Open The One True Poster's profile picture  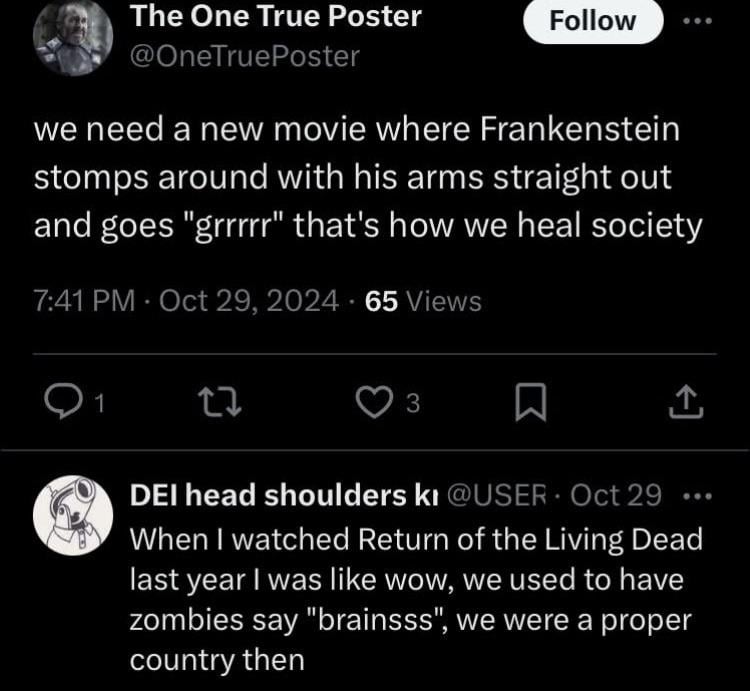(72, 37)
